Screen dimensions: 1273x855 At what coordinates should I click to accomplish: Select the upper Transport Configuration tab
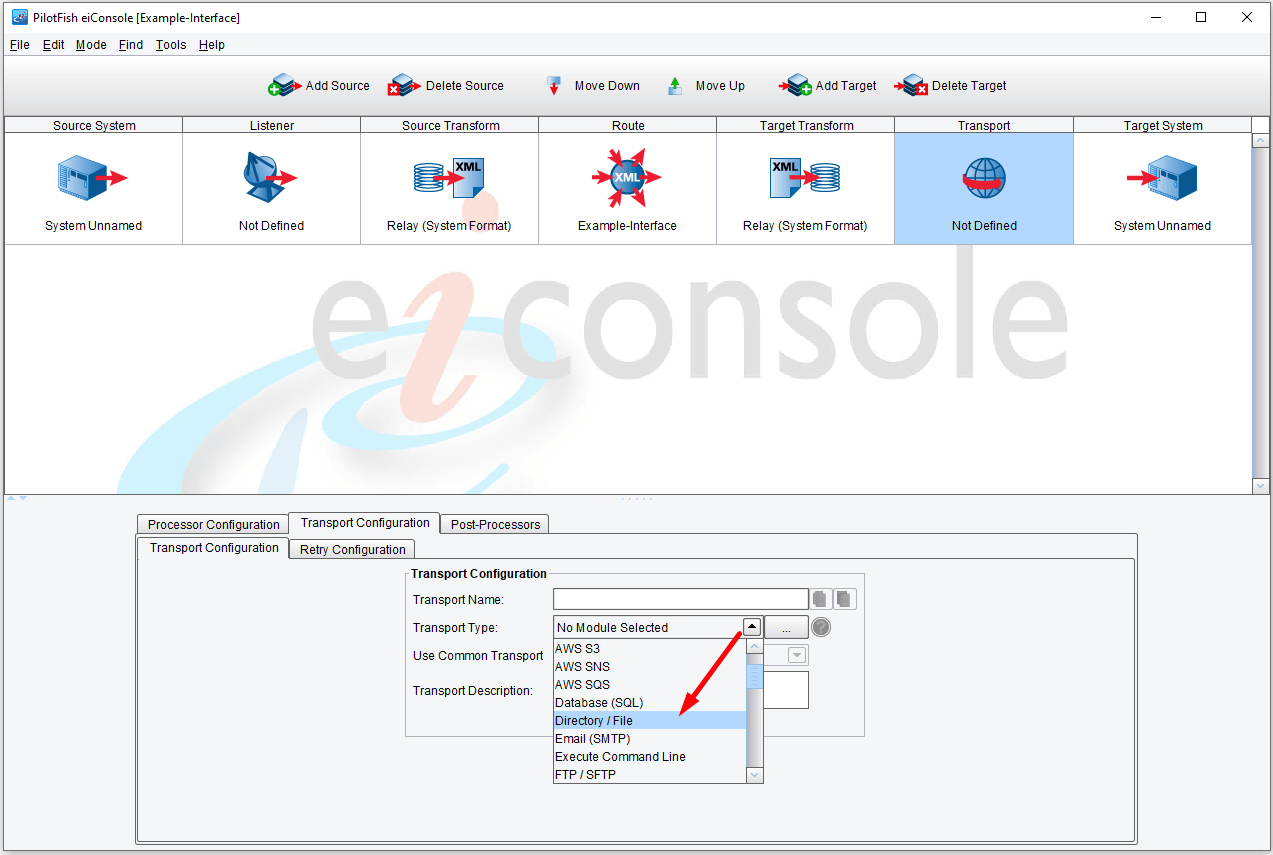(x=365, y=523)
